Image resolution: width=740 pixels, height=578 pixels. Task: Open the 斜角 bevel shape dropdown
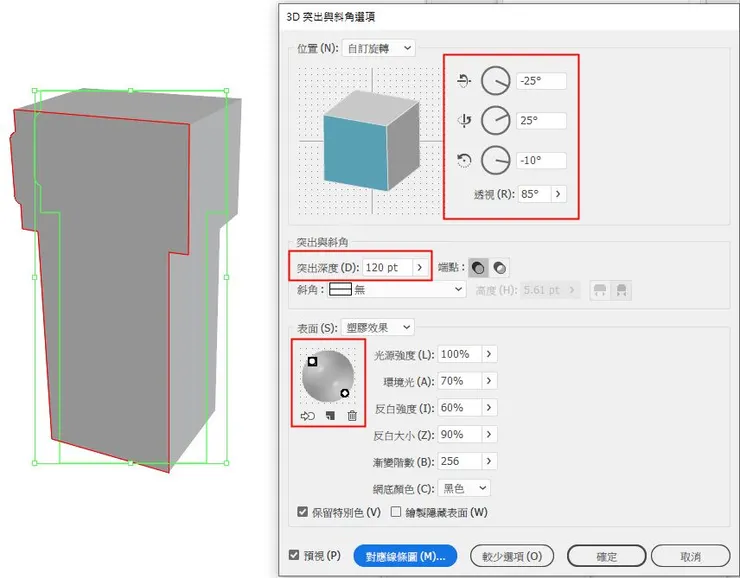pyautogui.click(x=396, y=289)
